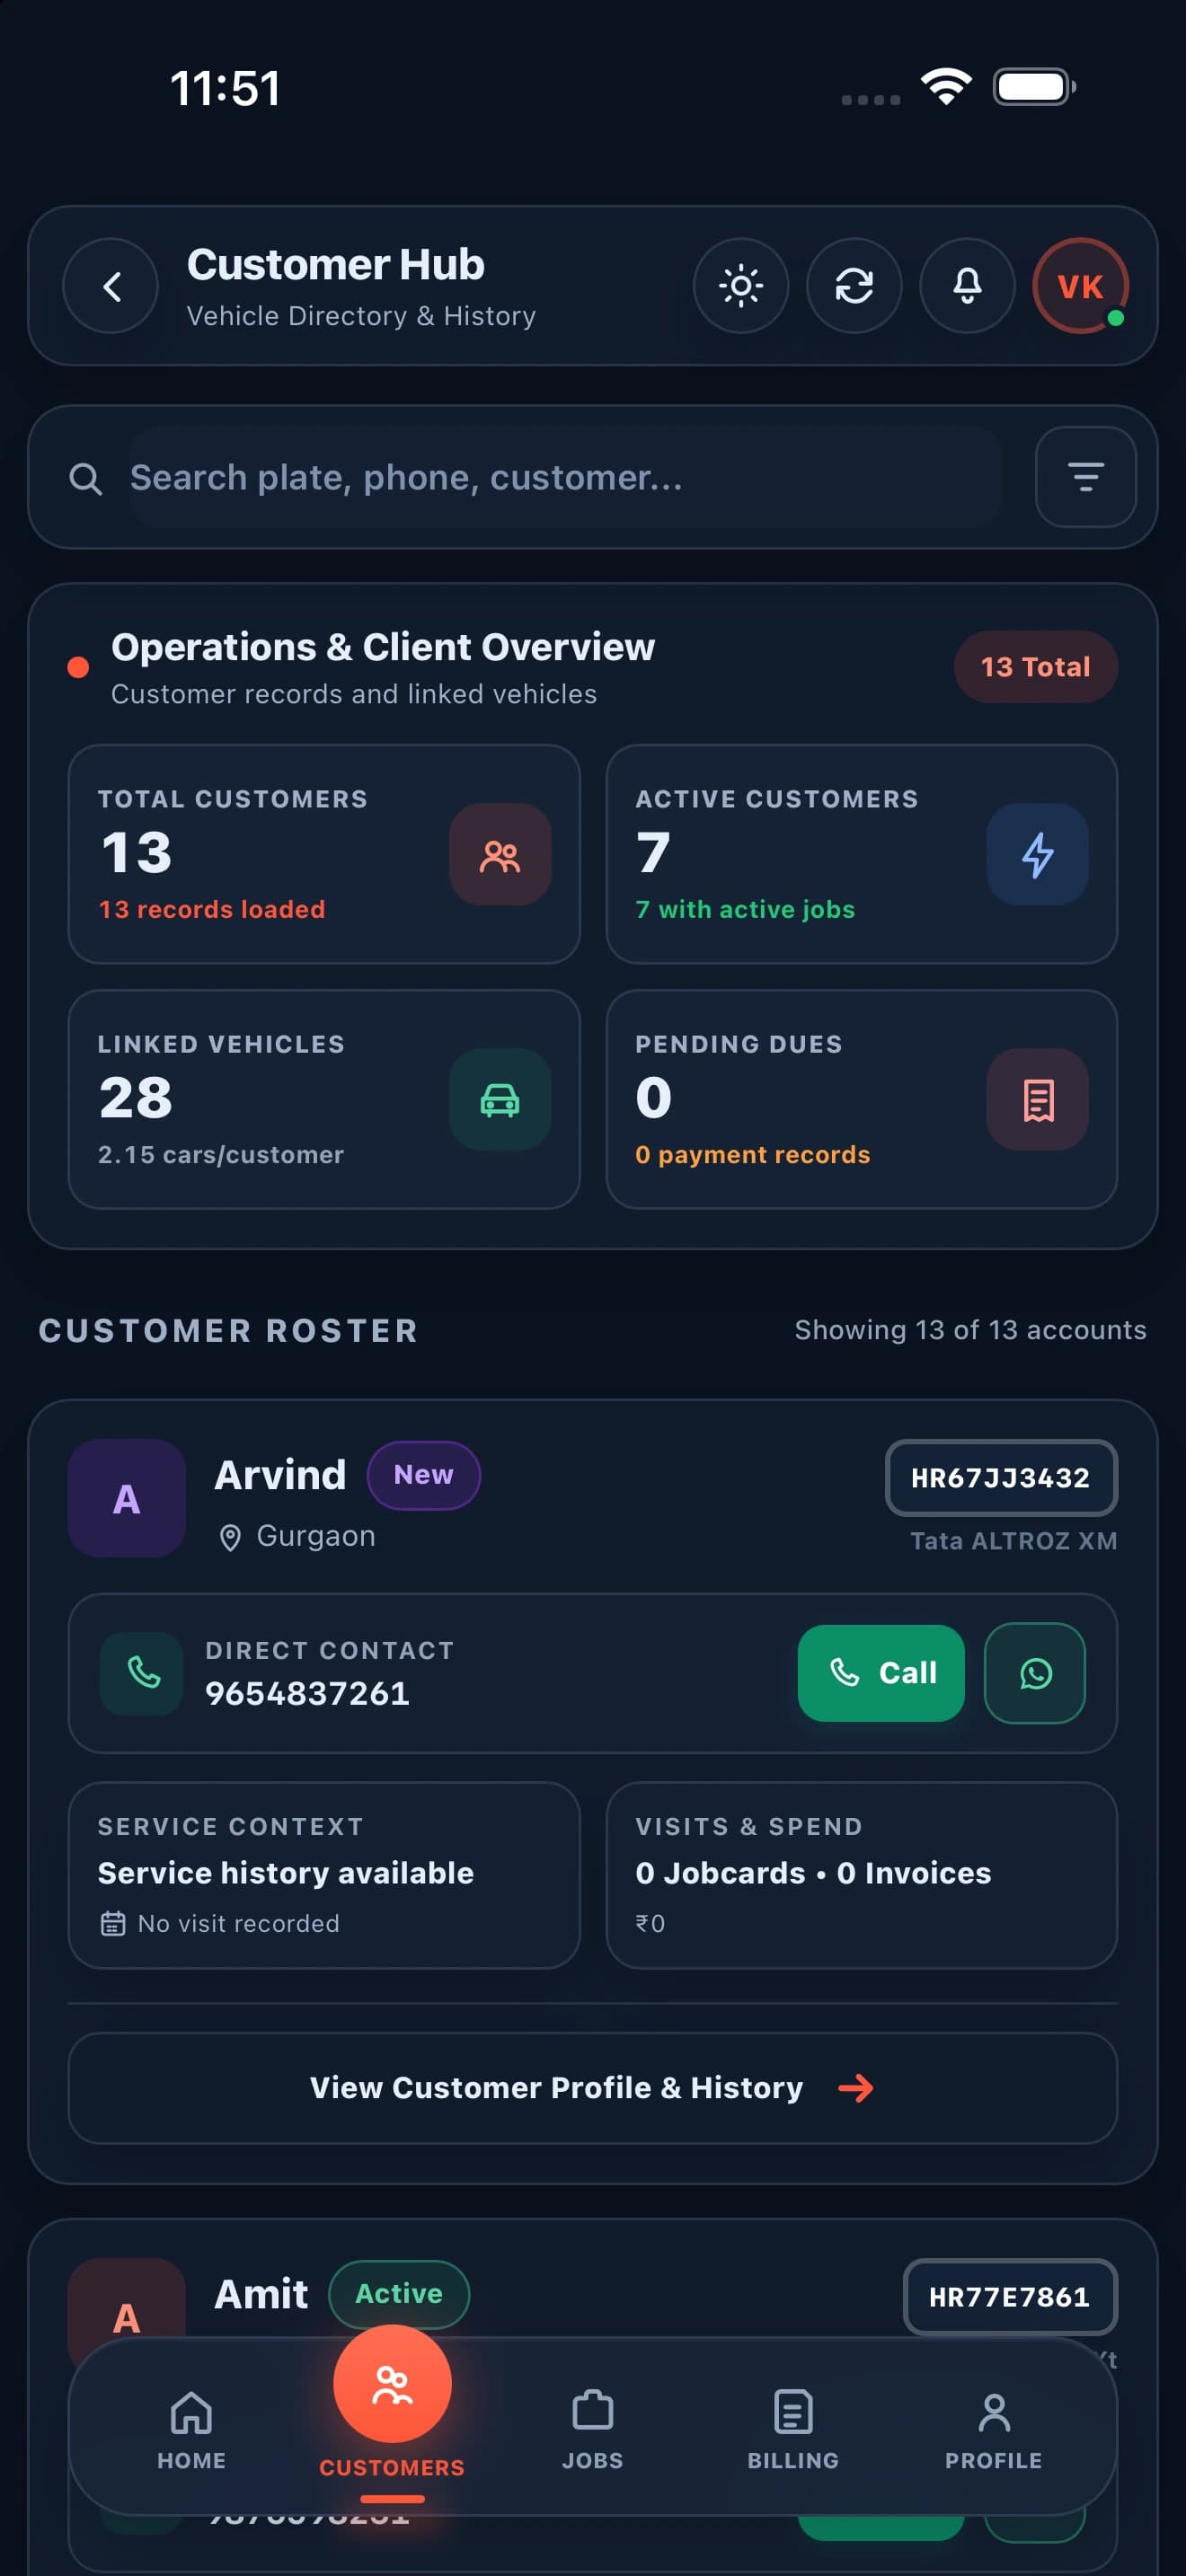Tap the Wi-Fi status icon
Viewport: 1186px width, 2576px height.
pyautogui.click(x=946, y=87)
